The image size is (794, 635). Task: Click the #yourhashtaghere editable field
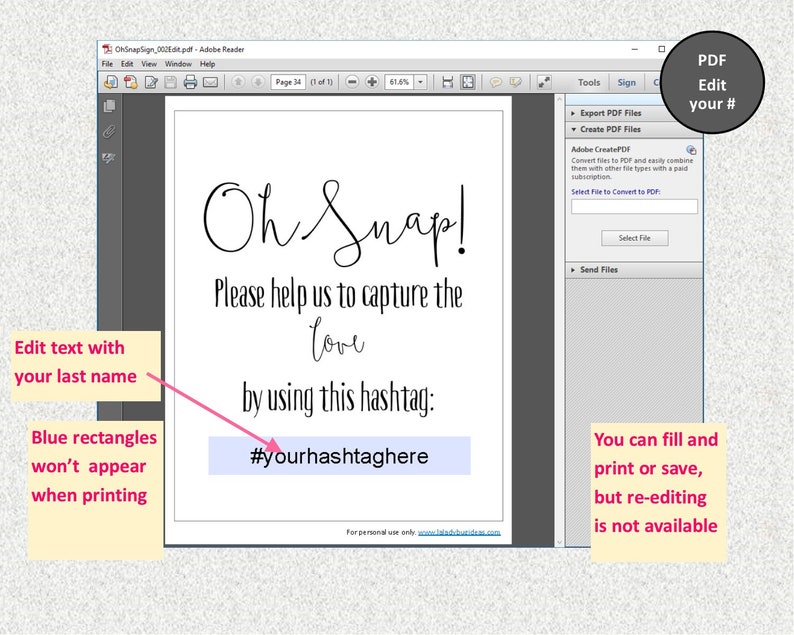tap(339, 456)
